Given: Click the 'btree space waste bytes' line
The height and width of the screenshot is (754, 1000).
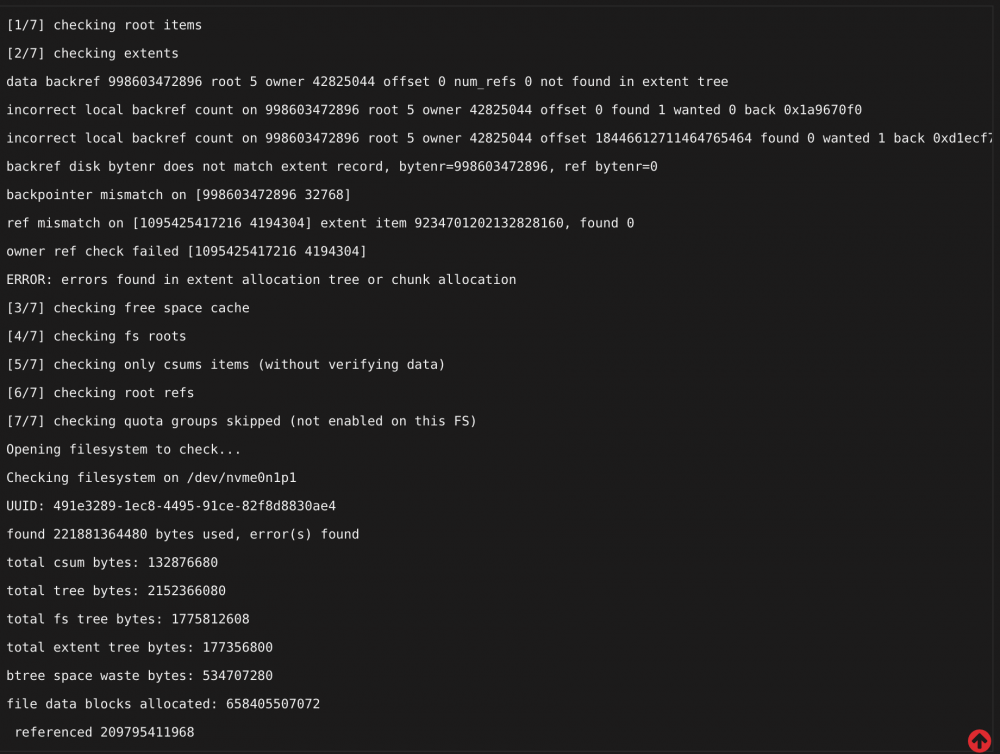Looking at the screenshot, I should pyautogui.click(x=140, y=676).
